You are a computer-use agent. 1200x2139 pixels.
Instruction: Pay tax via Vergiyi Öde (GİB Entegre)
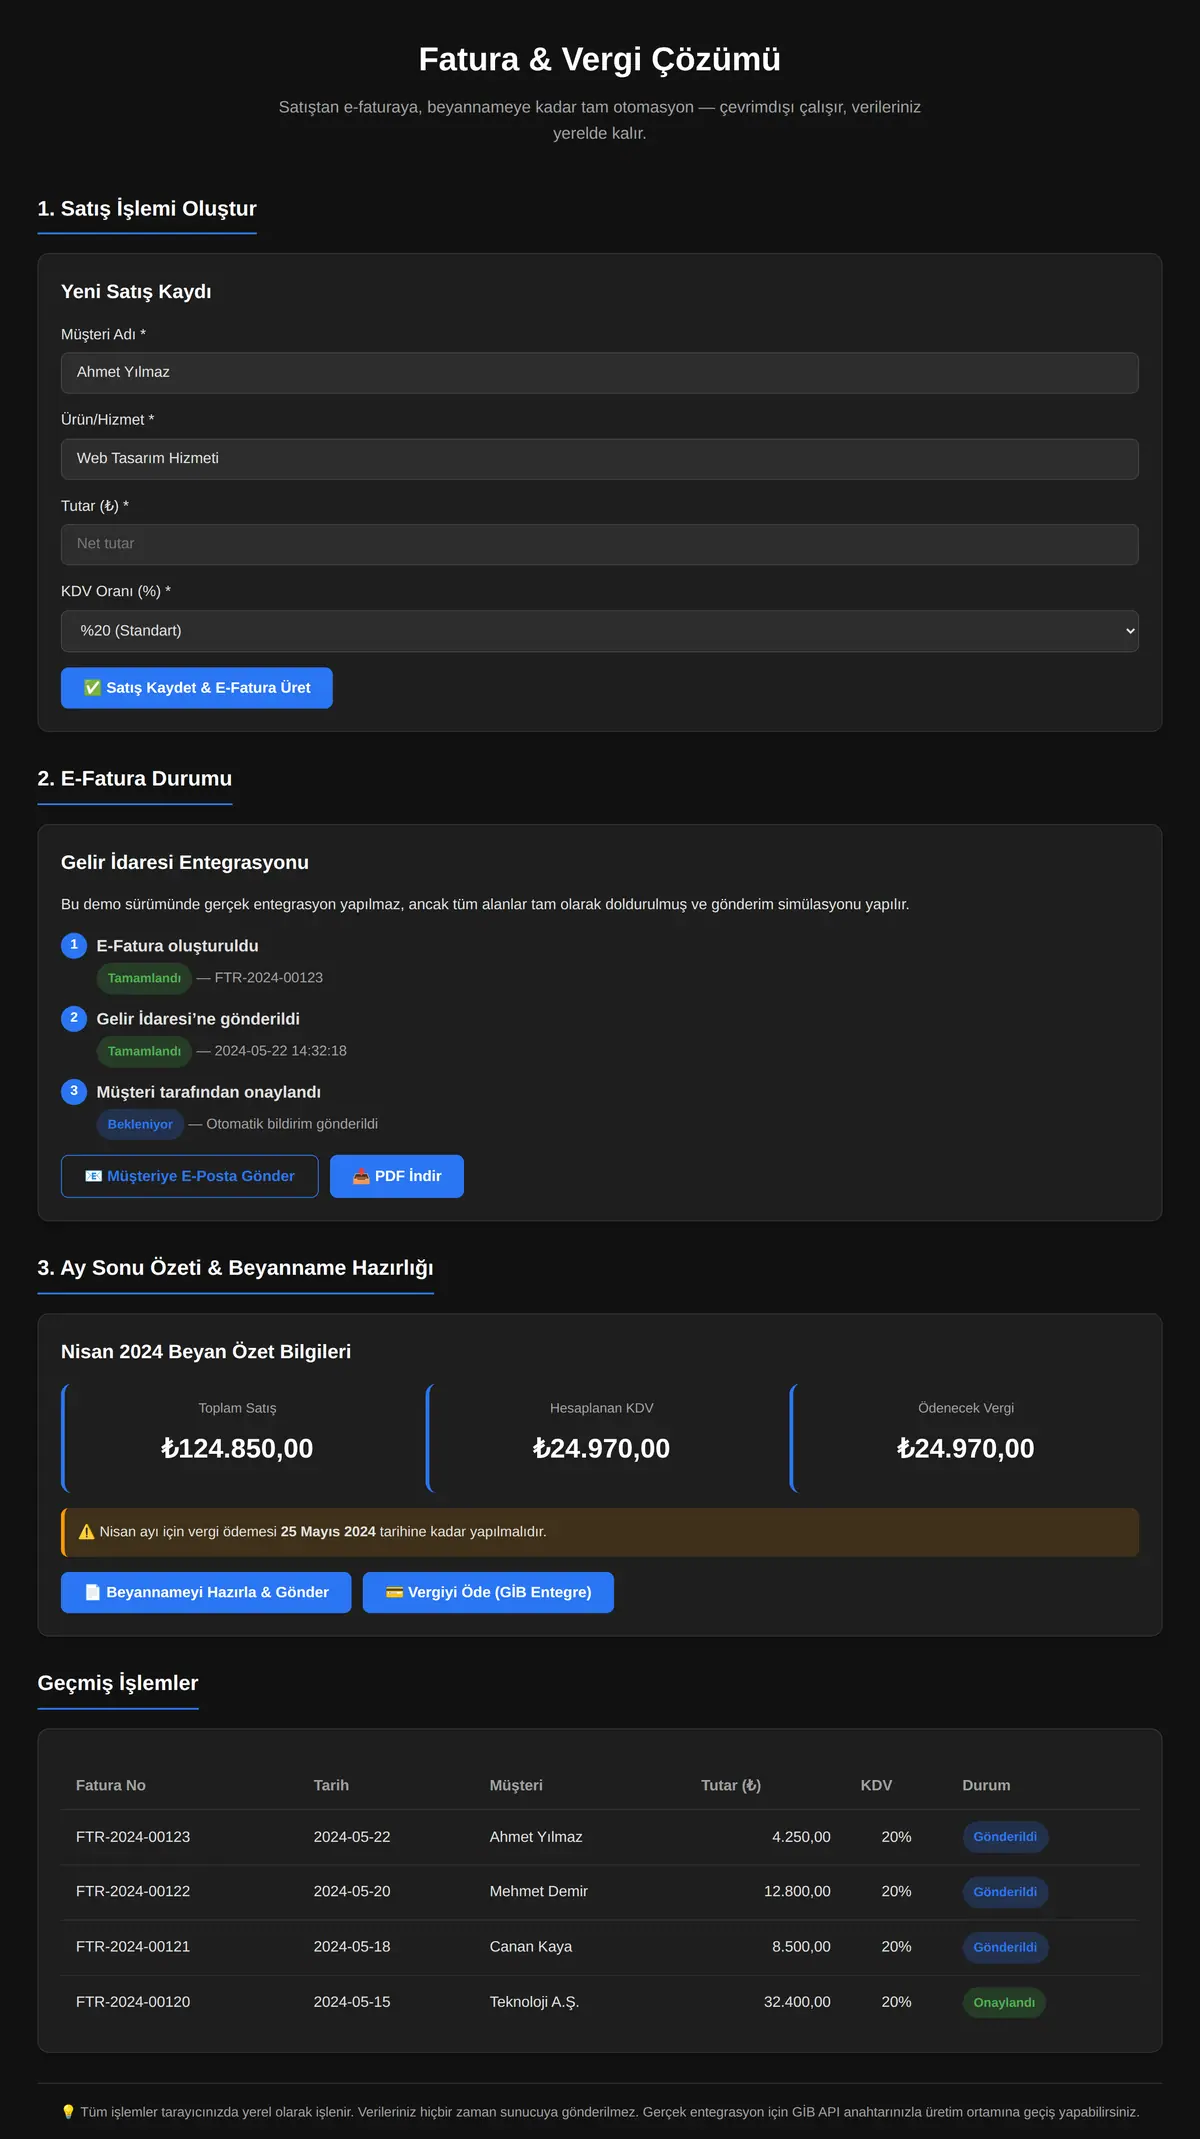tap(488, 1592)
